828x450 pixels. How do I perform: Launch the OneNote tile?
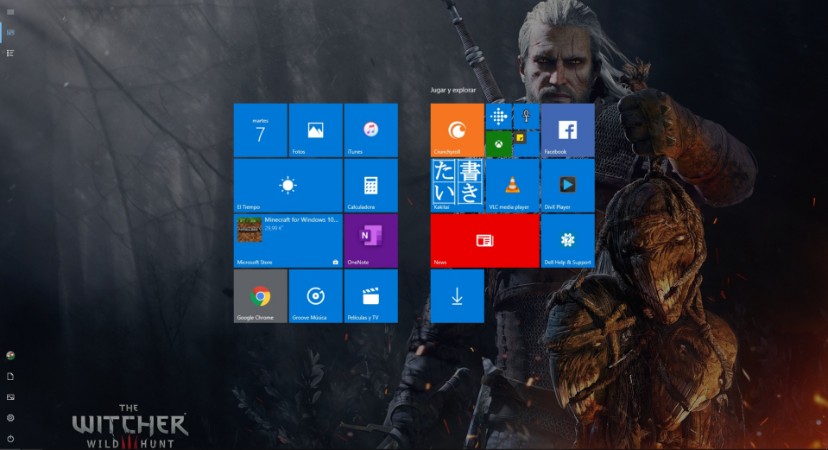[371, 241]
